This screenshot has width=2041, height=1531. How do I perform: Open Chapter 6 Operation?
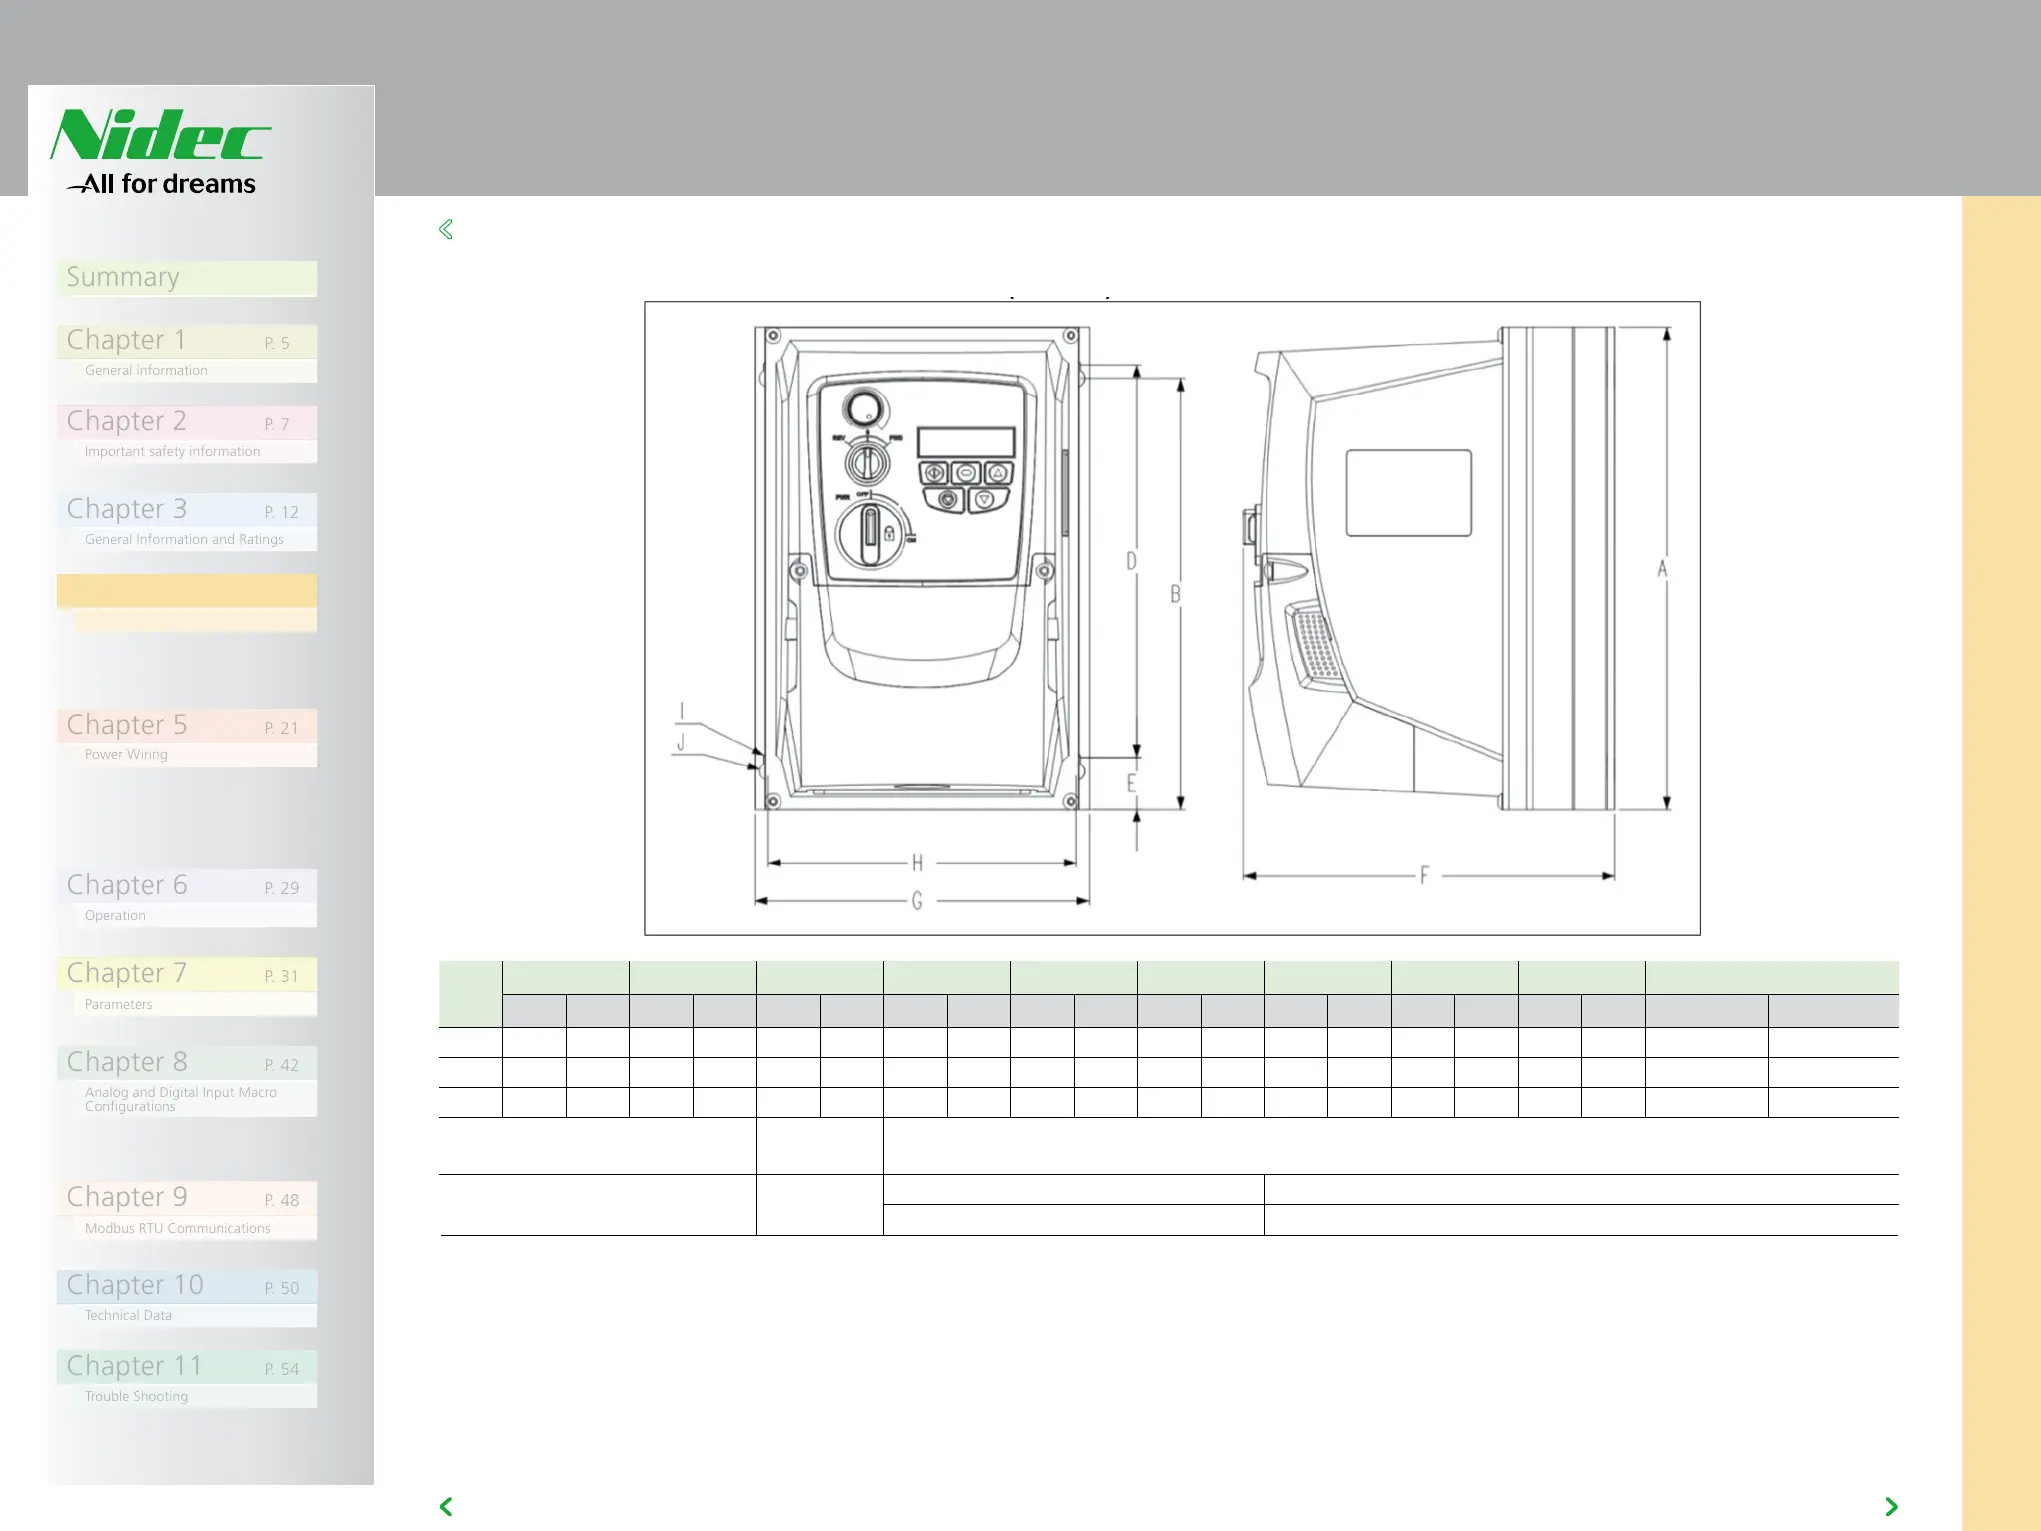[187, 898]
